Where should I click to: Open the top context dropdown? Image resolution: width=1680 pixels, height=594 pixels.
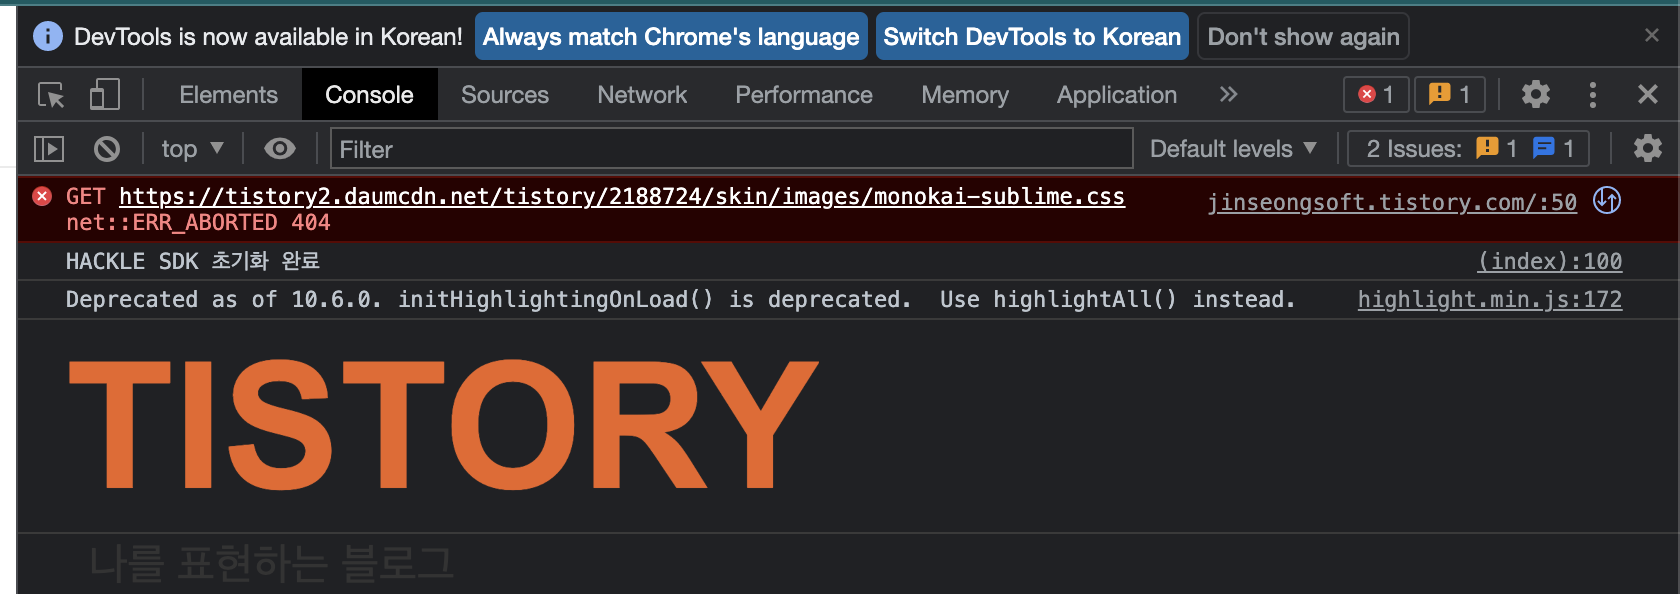point(192,149)
